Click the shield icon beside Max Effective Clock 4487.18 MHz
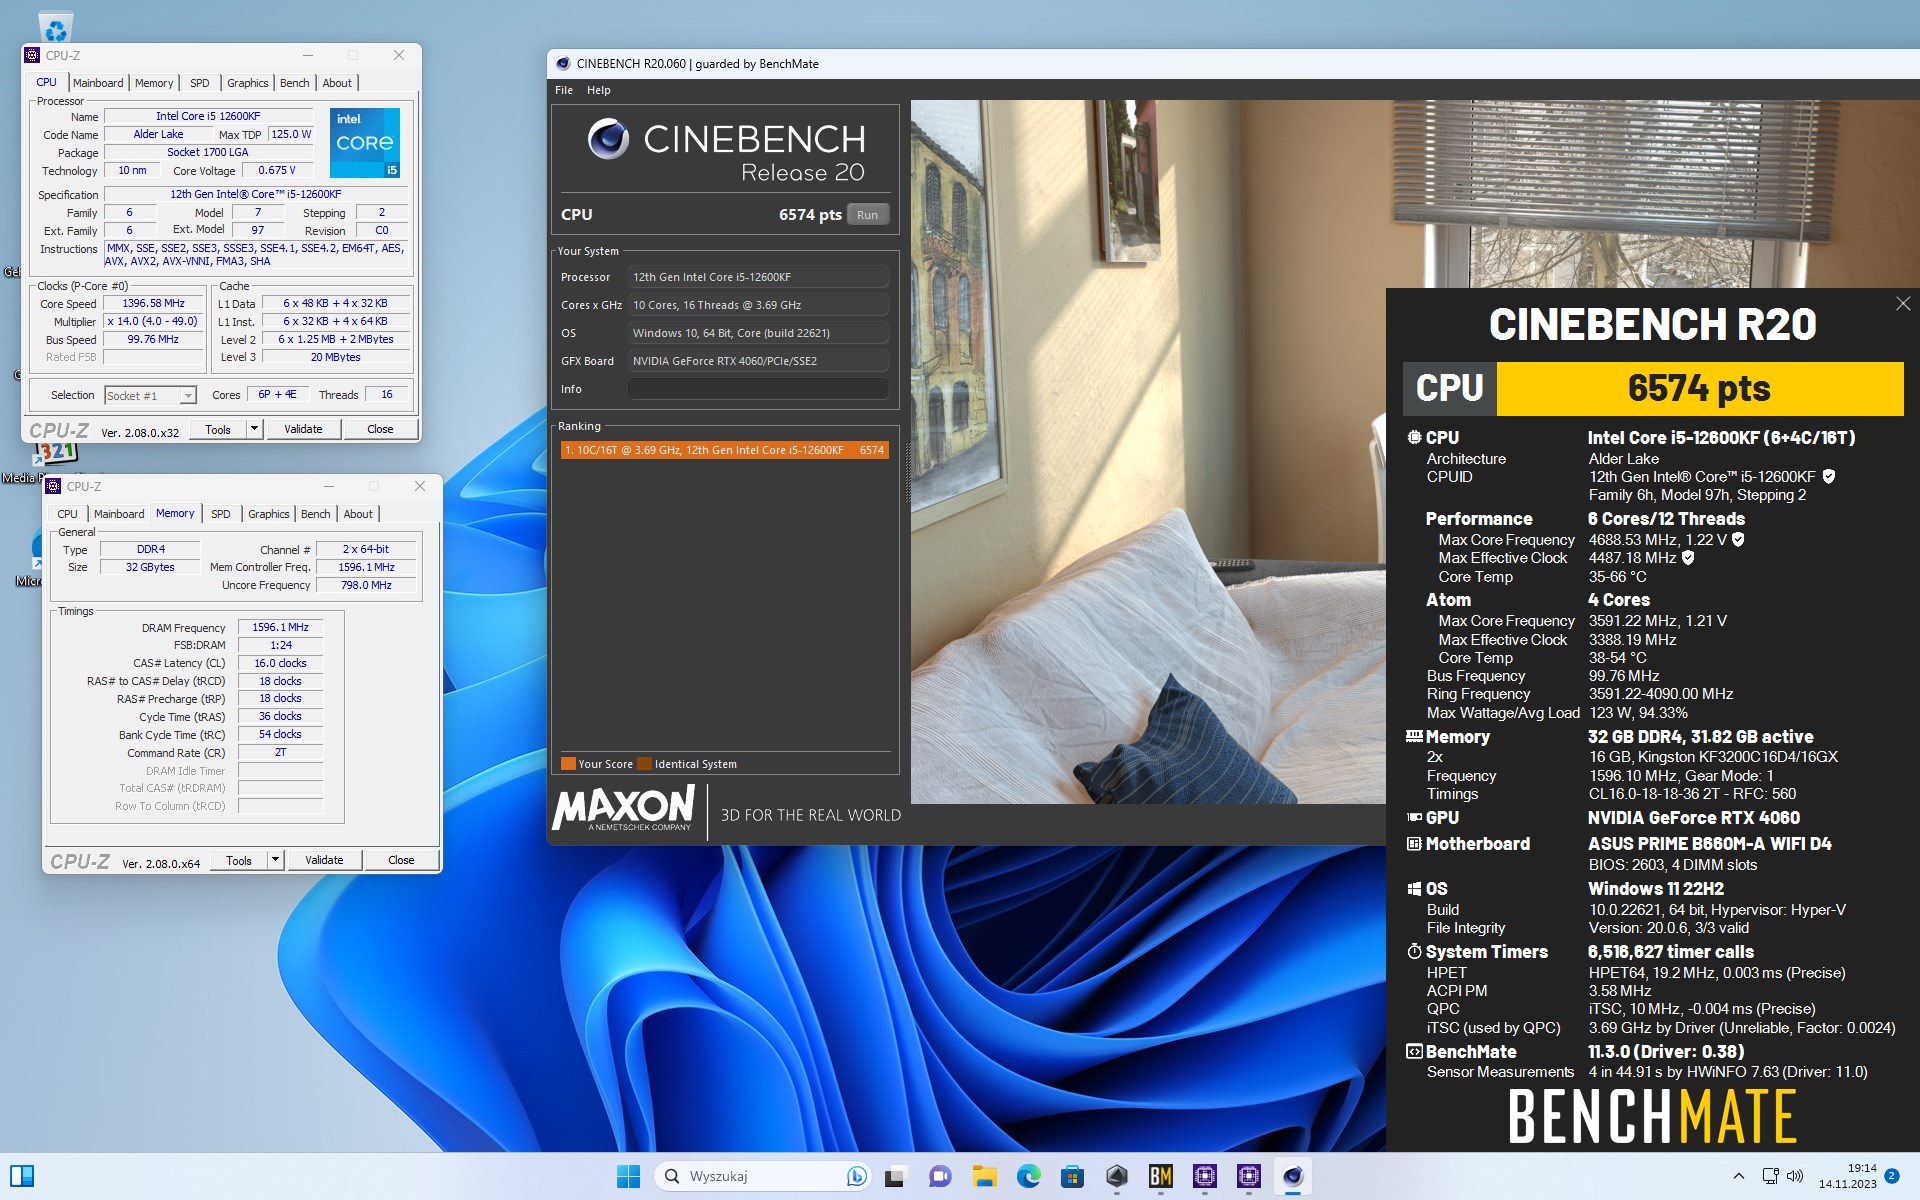This screenshot has width=1920, height=1200. [x=1688, y=558]
